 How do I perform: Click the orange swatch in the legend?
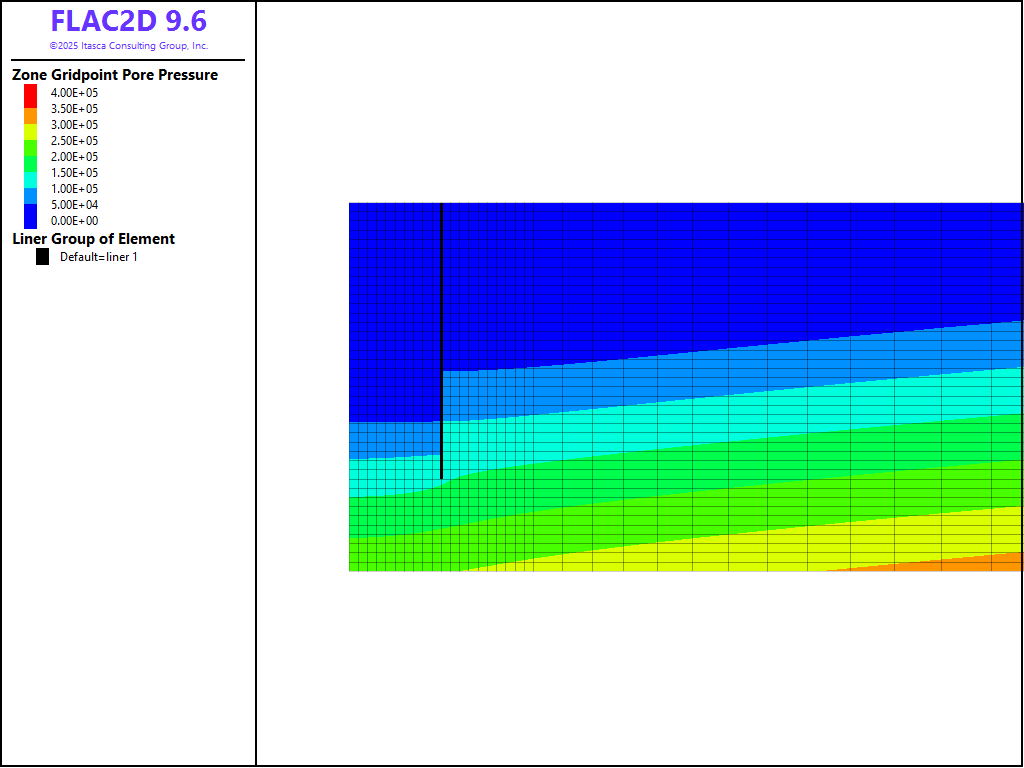30,115
